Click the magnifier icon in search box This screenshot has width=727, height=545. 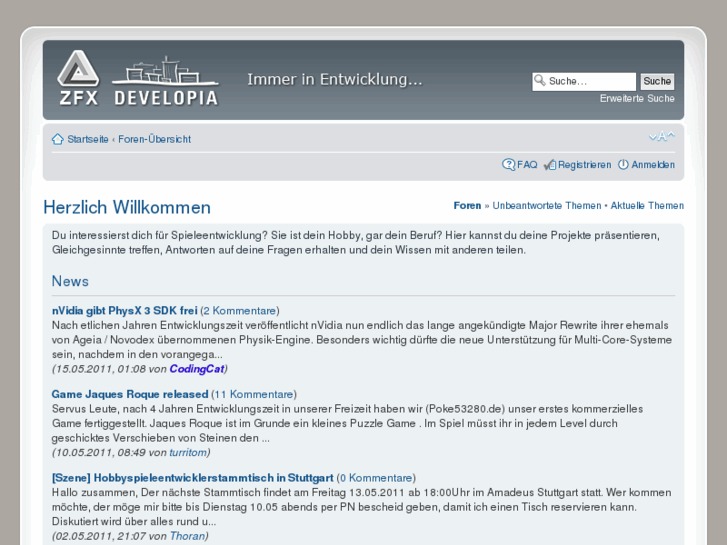pyautogui.click(x=540, y=81)
